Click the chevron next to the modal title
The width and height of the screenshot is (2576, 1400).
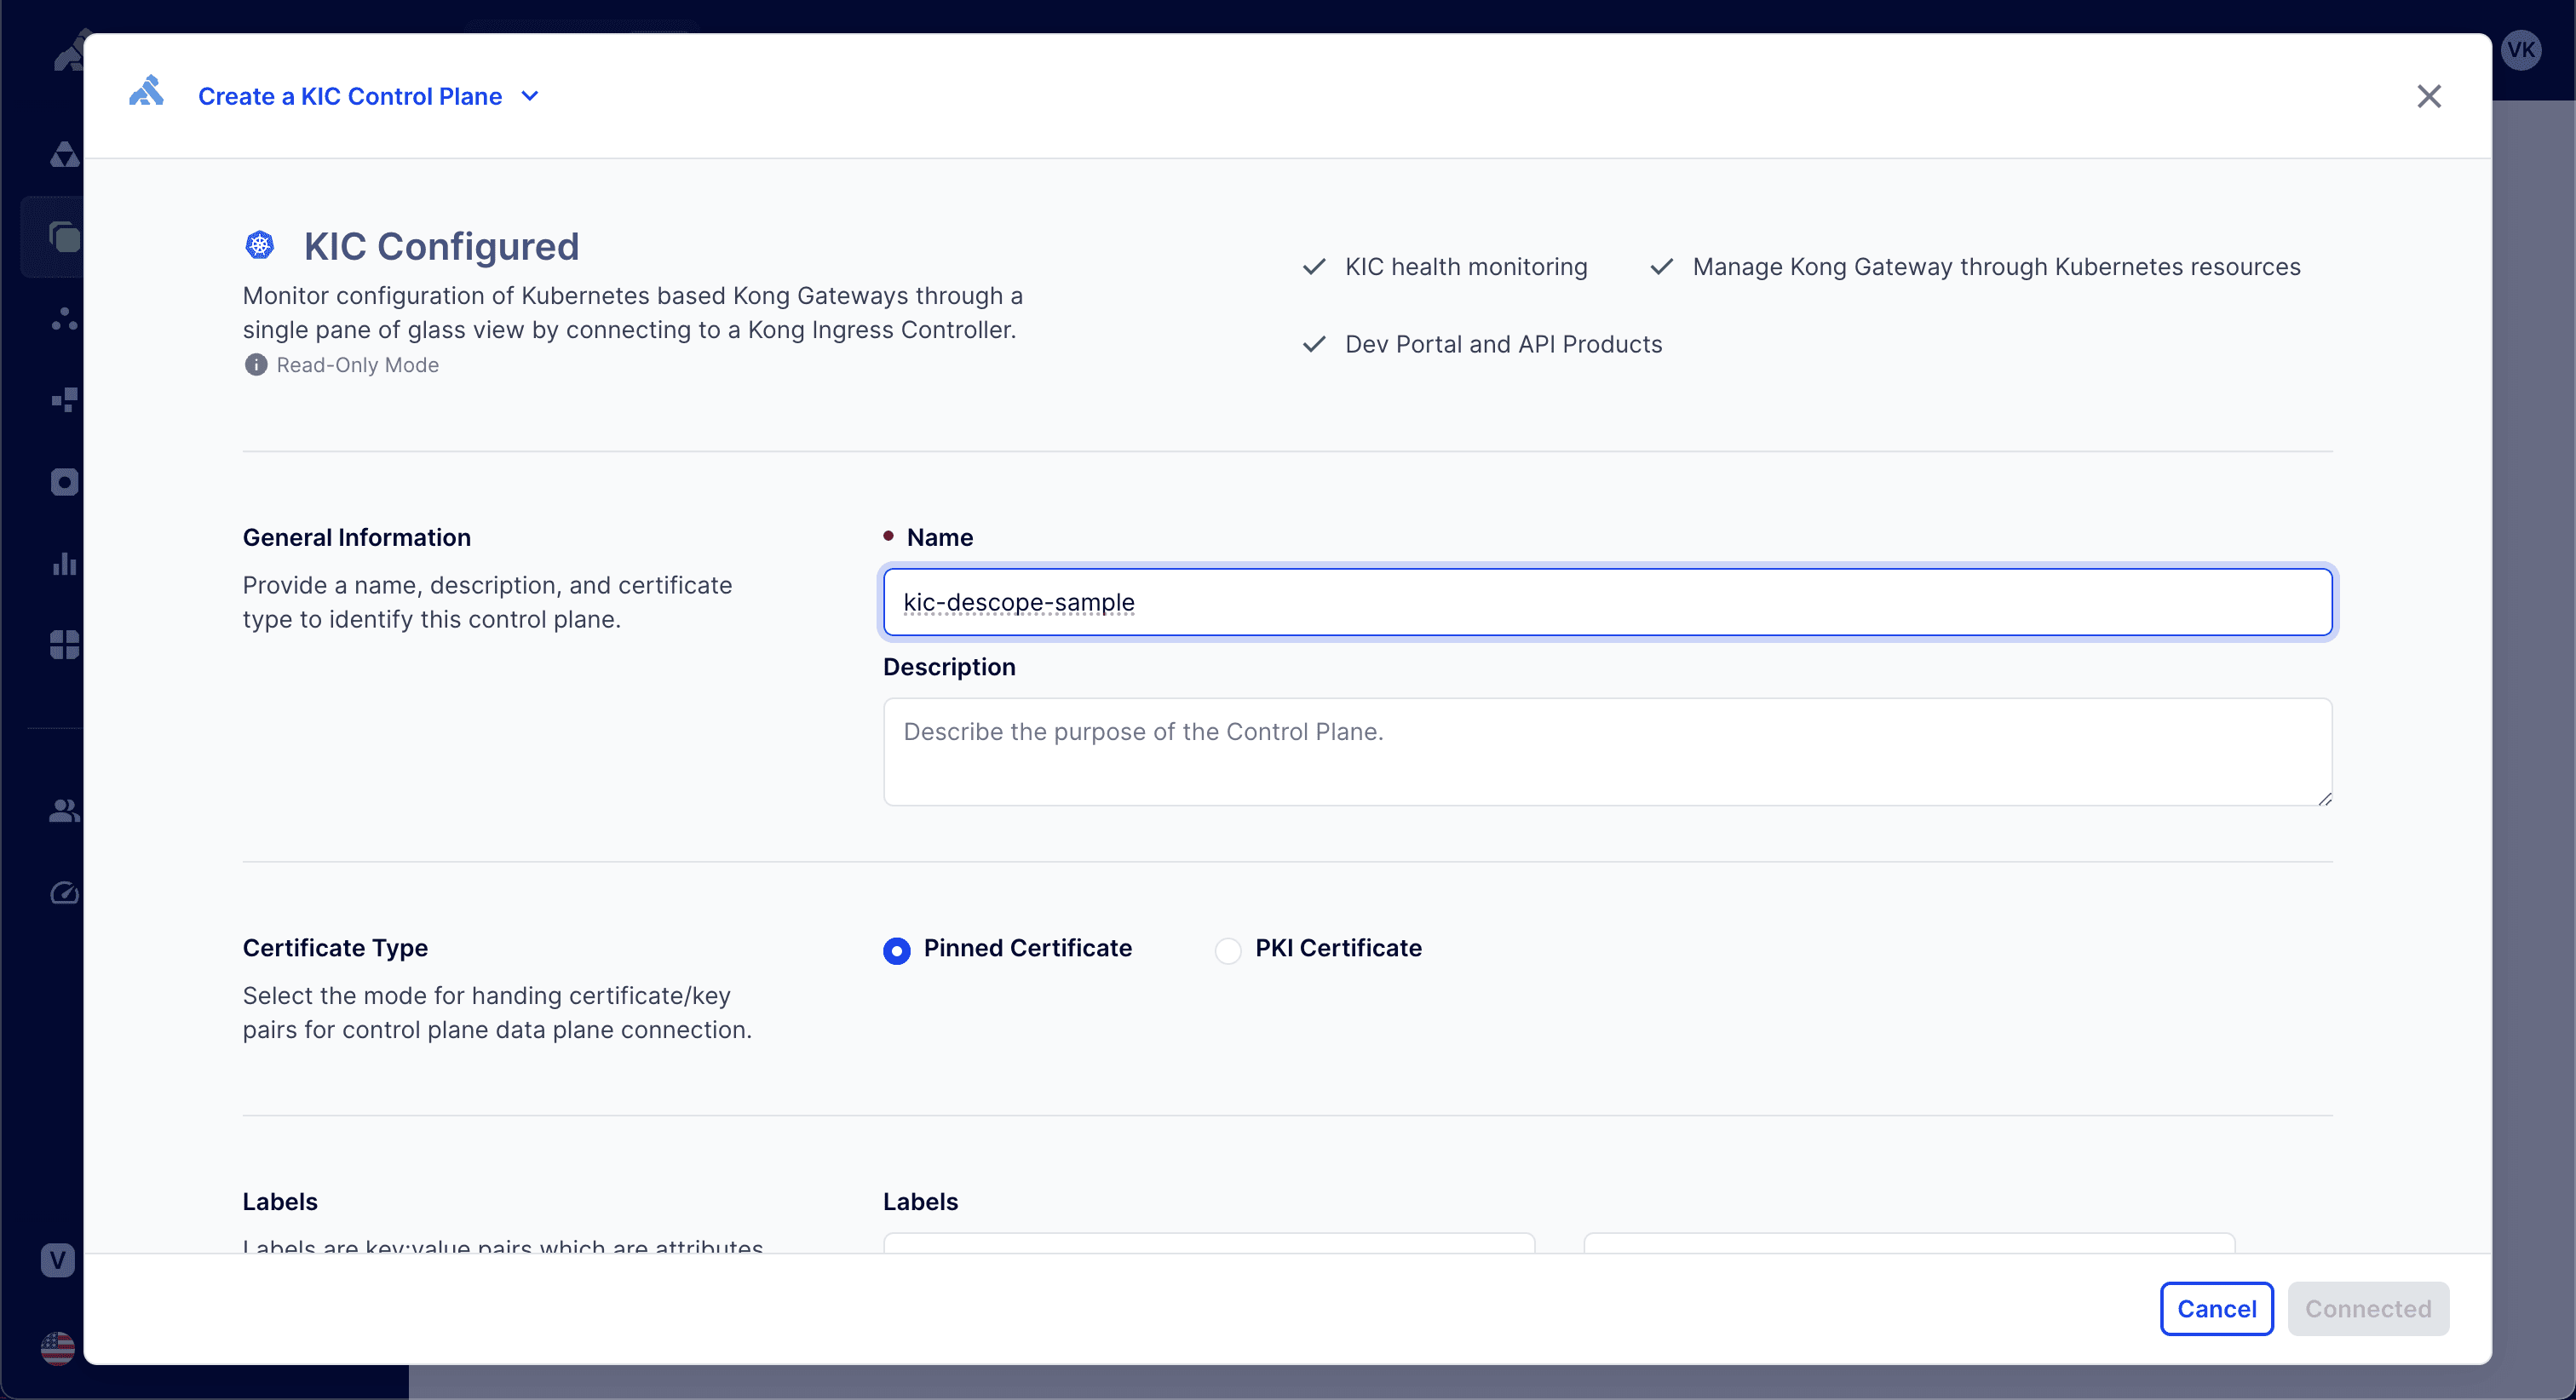[530, 96]
